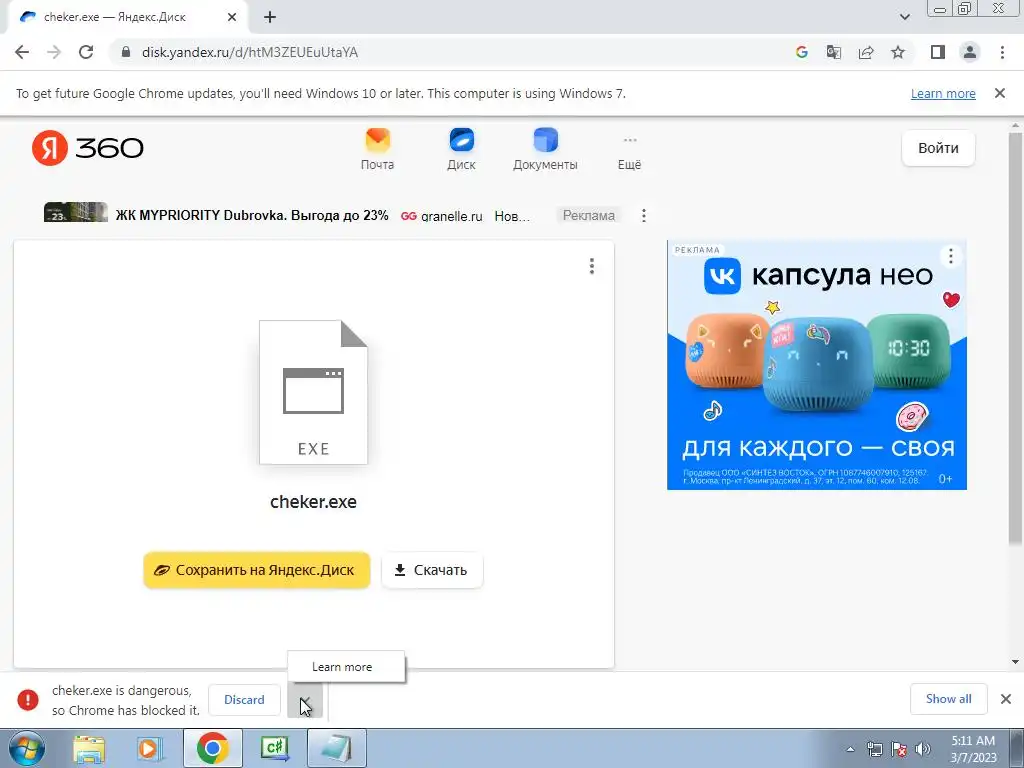Click the padlock site info icon

click(x=126, y=52)
